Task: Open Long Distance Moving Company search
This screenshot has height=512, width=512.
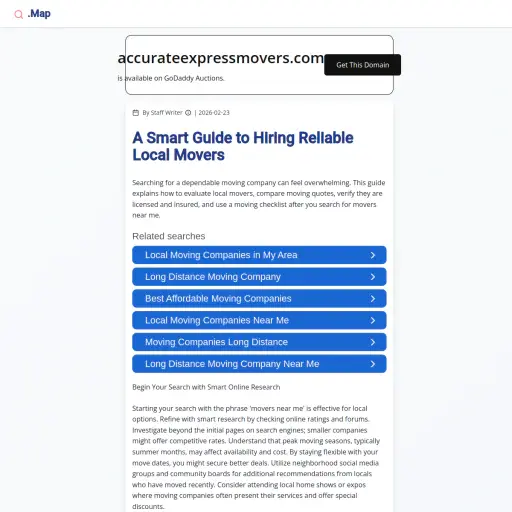Action: (259, 277)
